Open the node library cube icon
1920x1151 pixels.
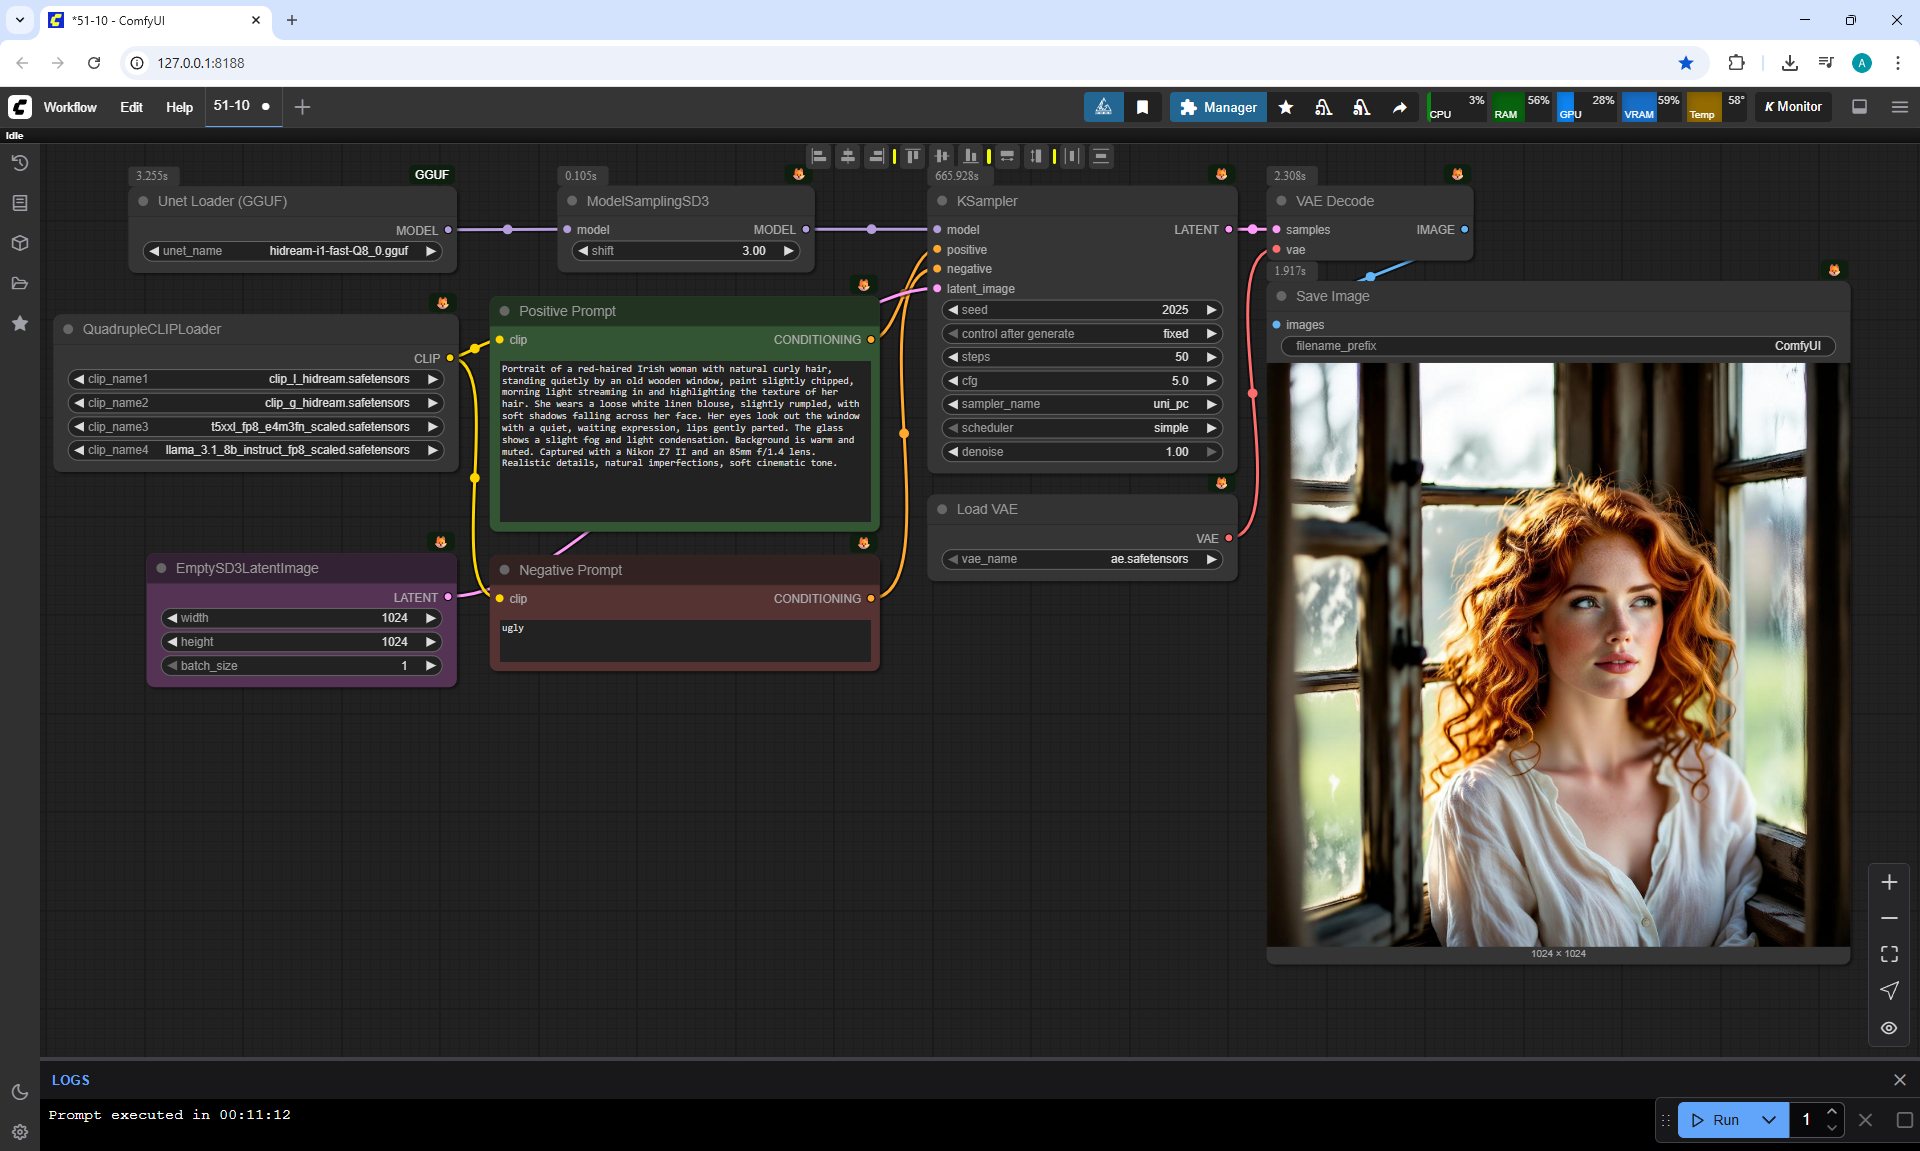click(19, 243)
